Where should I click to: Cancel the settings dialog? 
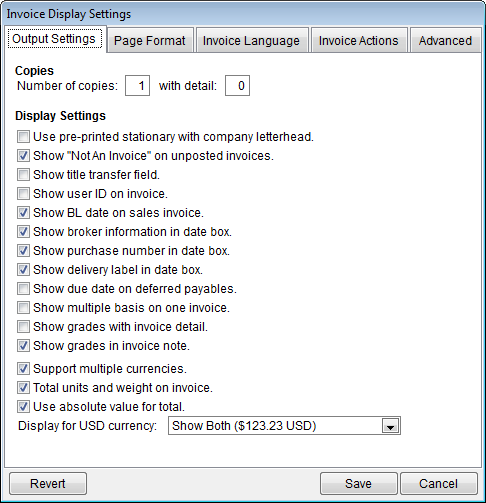pos(439,483)
